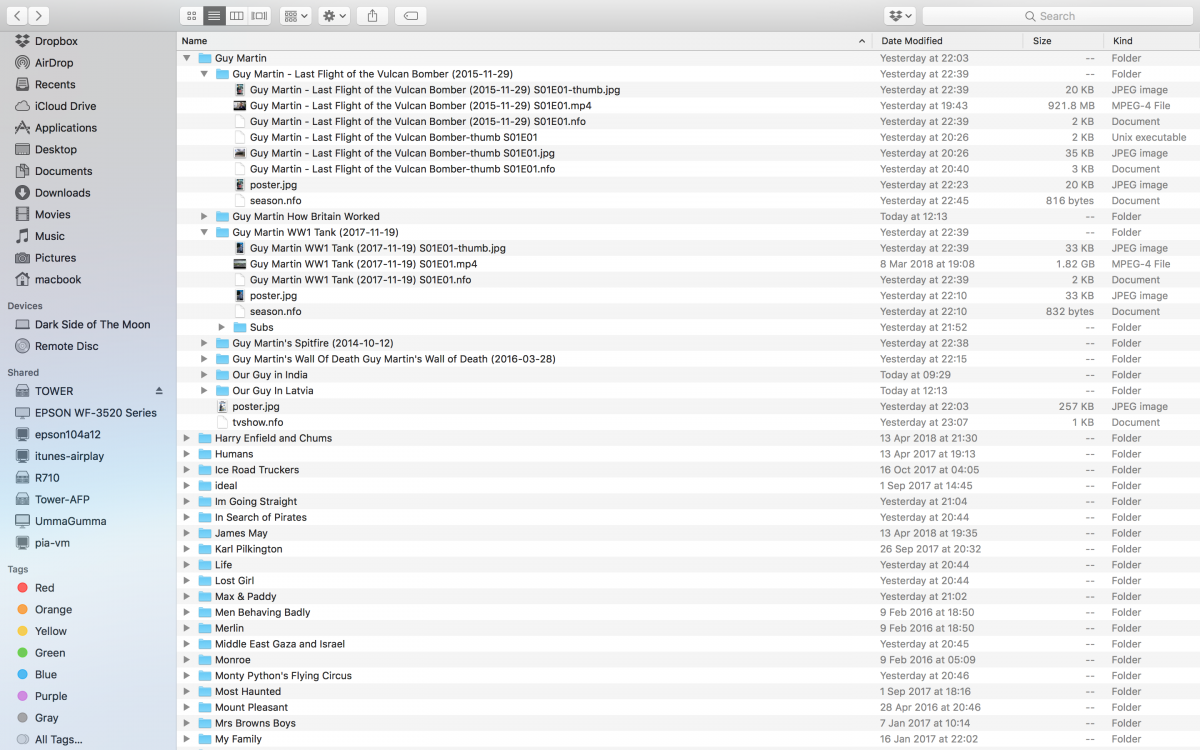This screenshot has width=1200, height=750.
Task: Switch to list view
Action: 215,16
